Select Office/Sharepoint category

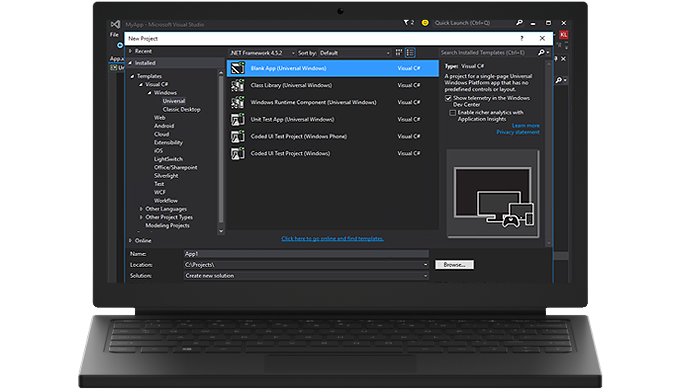pyautogui.click(x=175, y=167)
